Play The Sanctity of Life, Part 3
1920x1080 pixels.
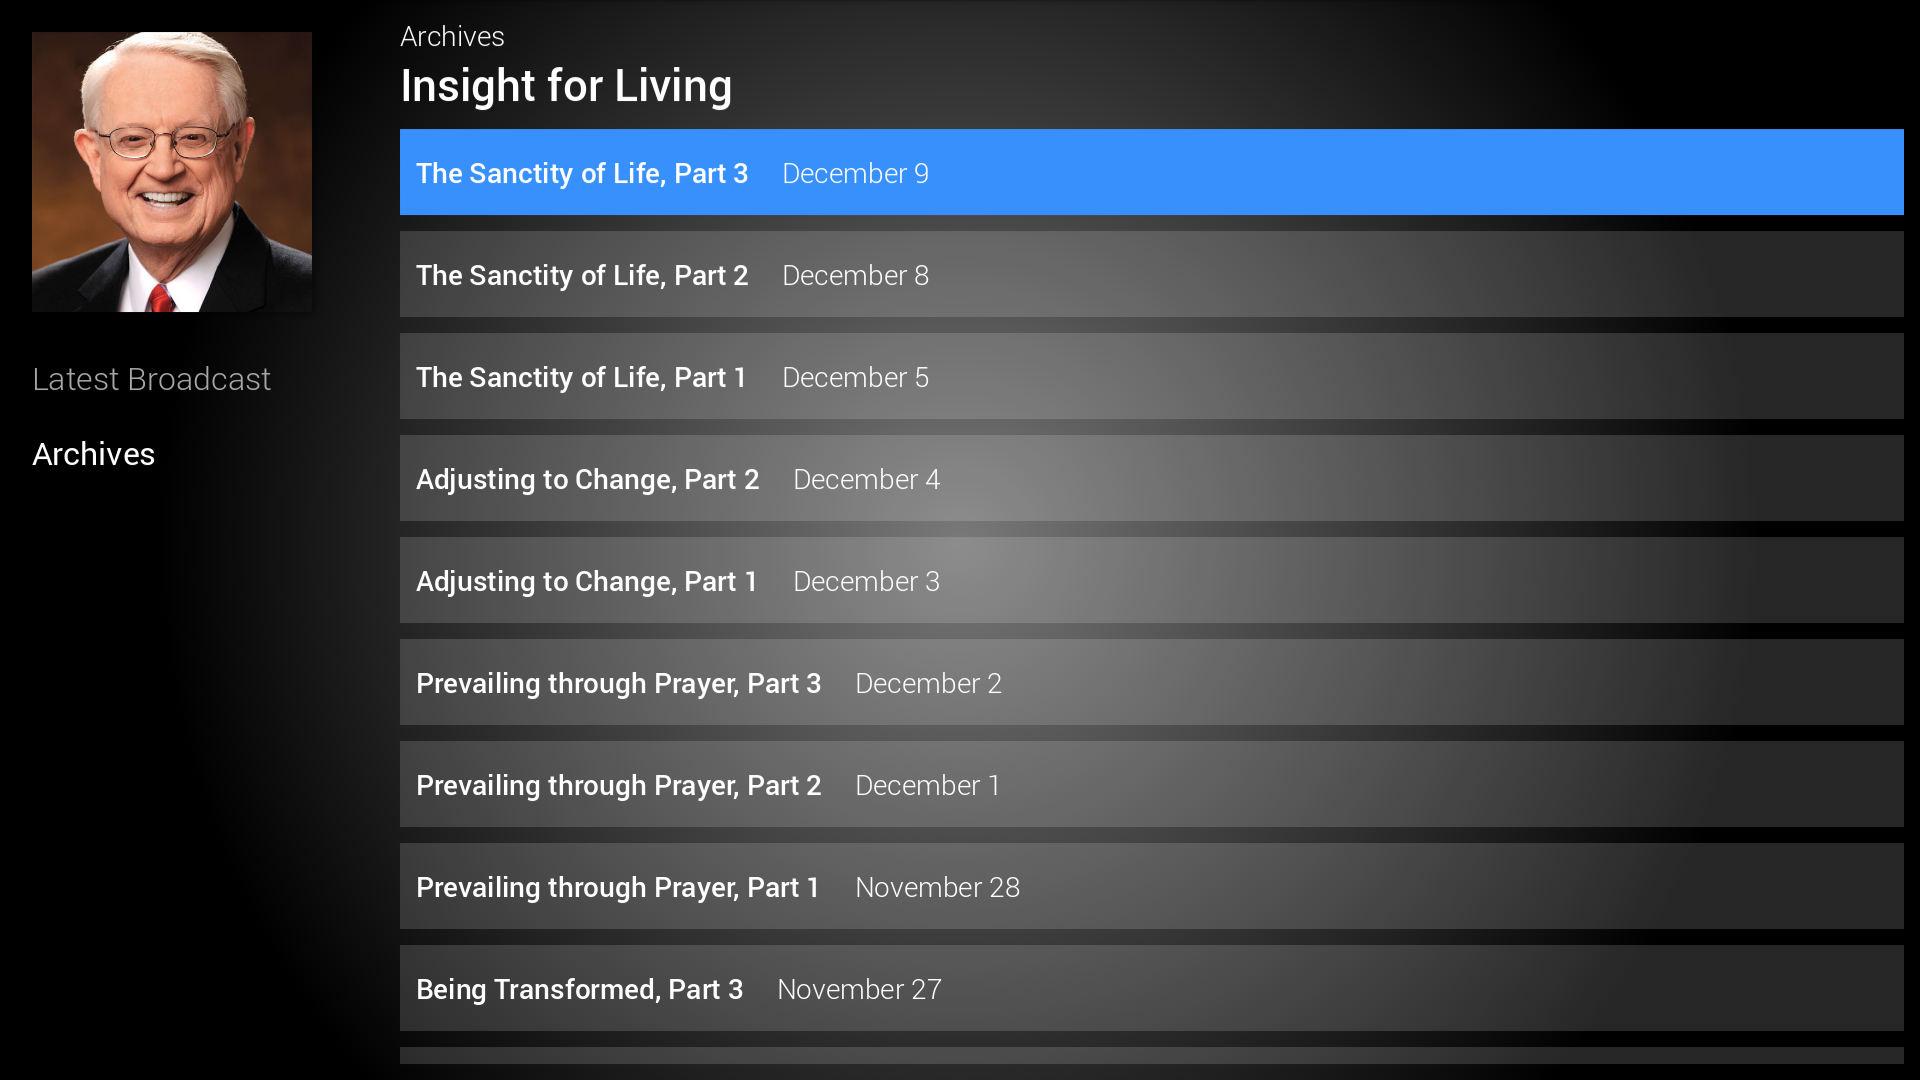[582, 173]
